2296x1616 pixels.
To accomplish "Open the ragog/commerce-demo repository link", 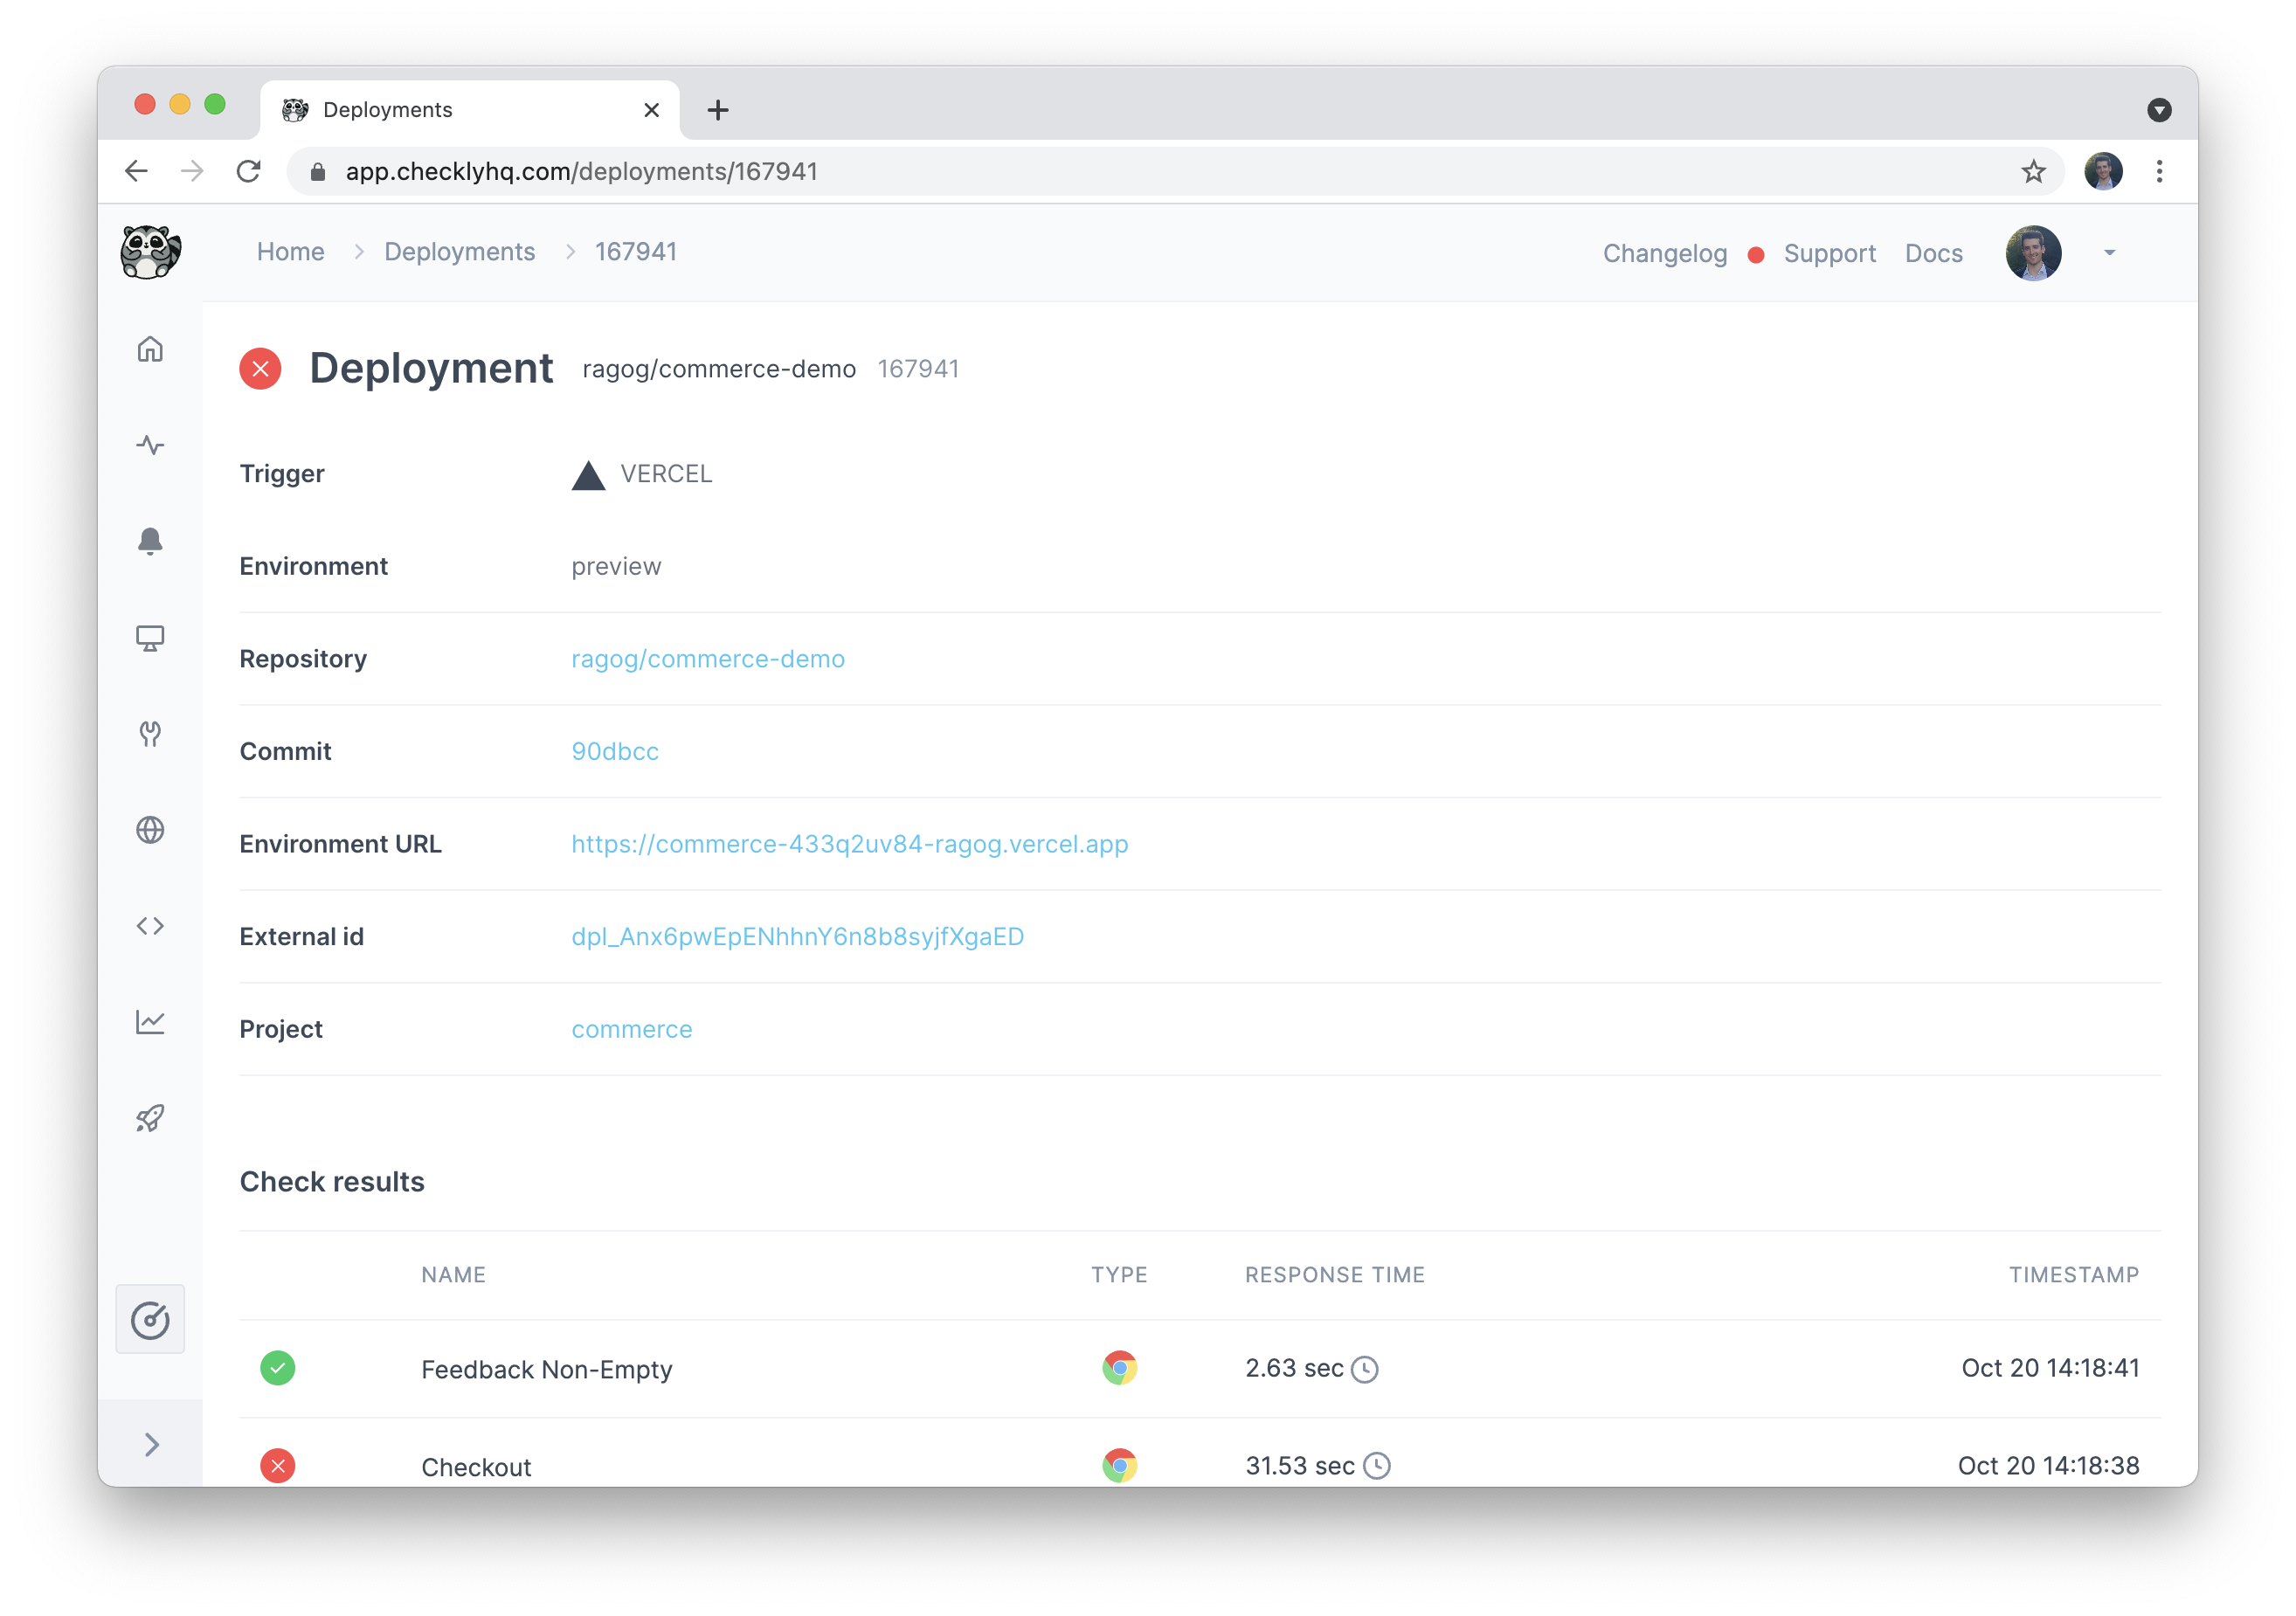I will 707,659.
